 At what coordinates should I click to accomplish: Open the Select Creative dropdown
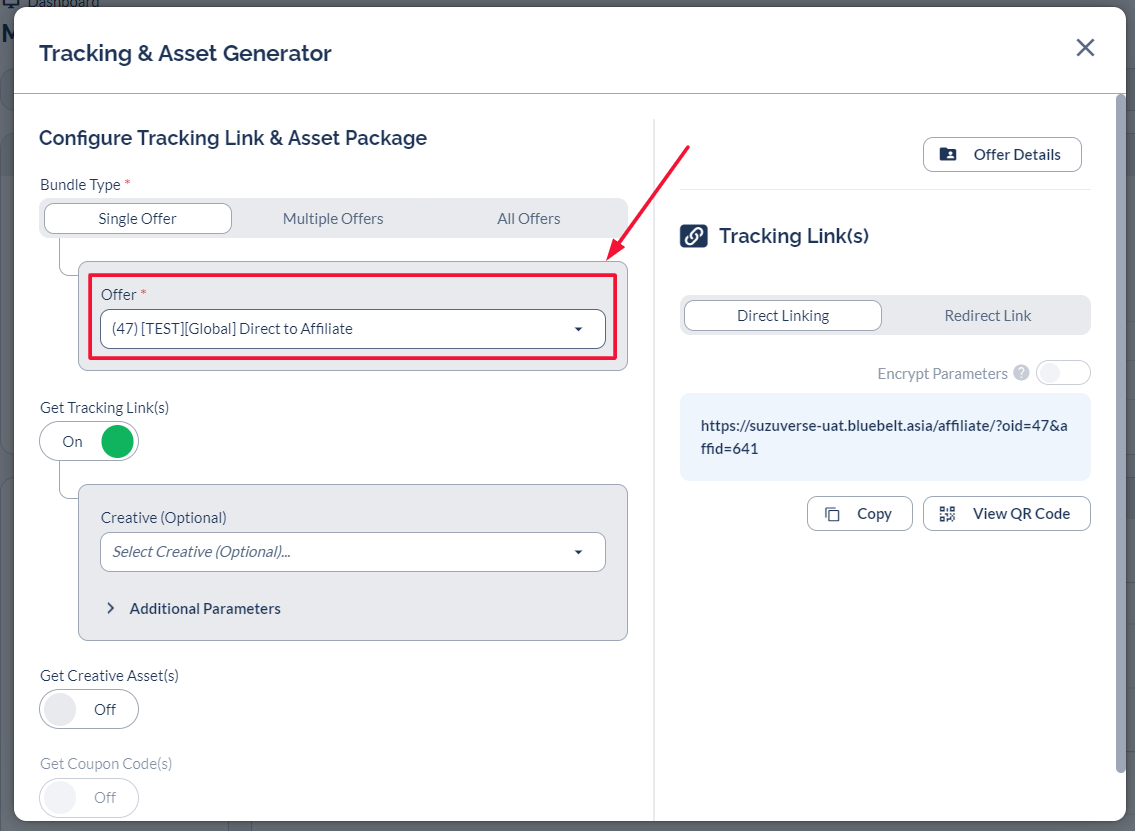coord(352,552)
